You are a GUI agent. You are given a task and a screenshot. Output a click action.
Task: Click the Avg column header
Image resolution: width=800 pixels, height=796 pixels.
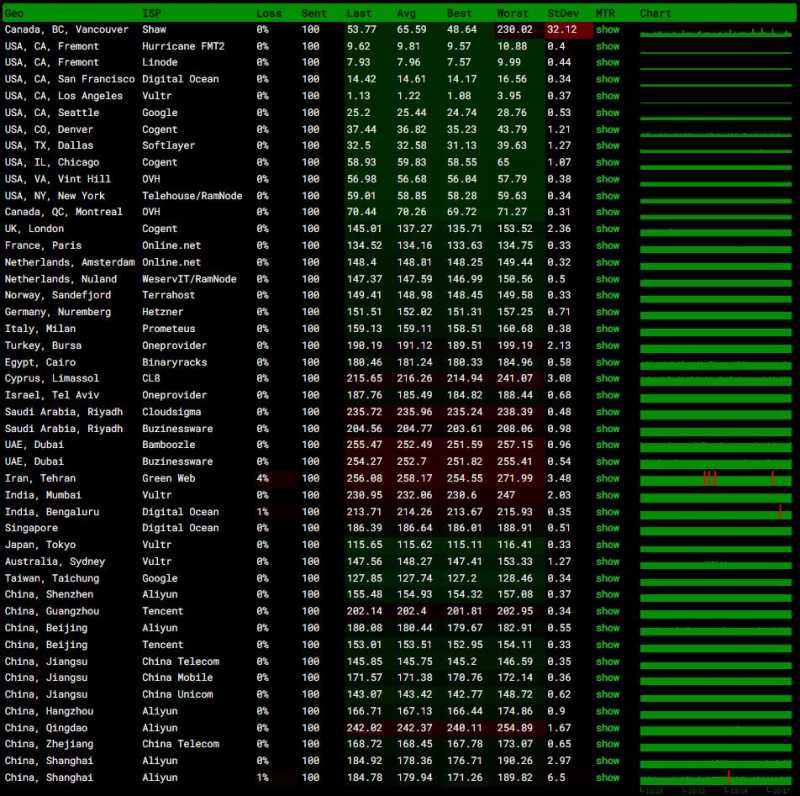click(407, 13)
